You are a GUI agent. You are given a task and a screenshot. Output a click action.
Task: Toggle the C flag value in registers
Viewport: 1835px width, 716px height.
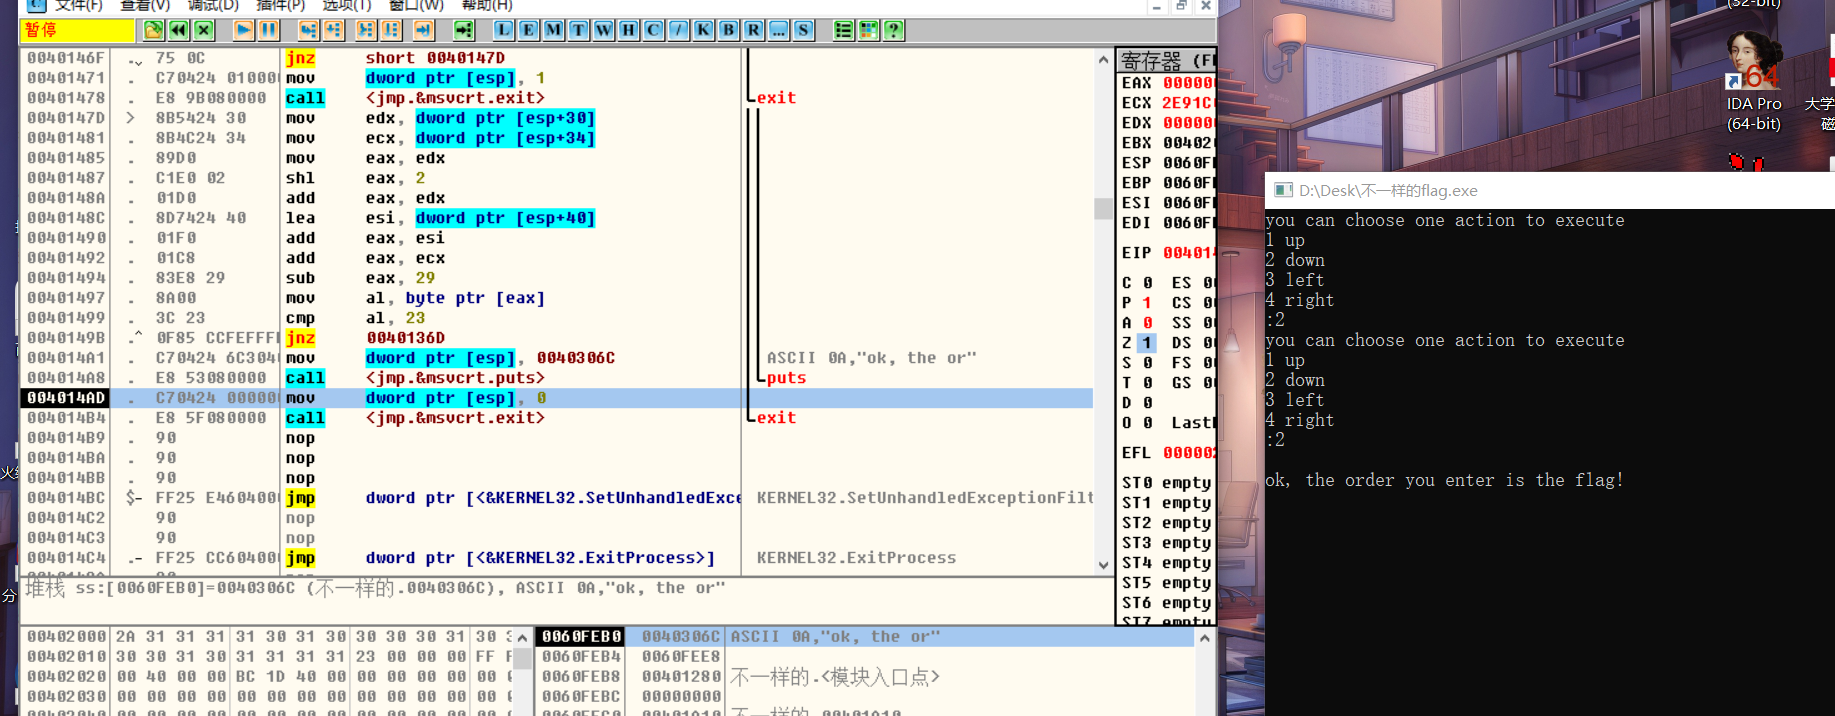tap(1147, 283)
